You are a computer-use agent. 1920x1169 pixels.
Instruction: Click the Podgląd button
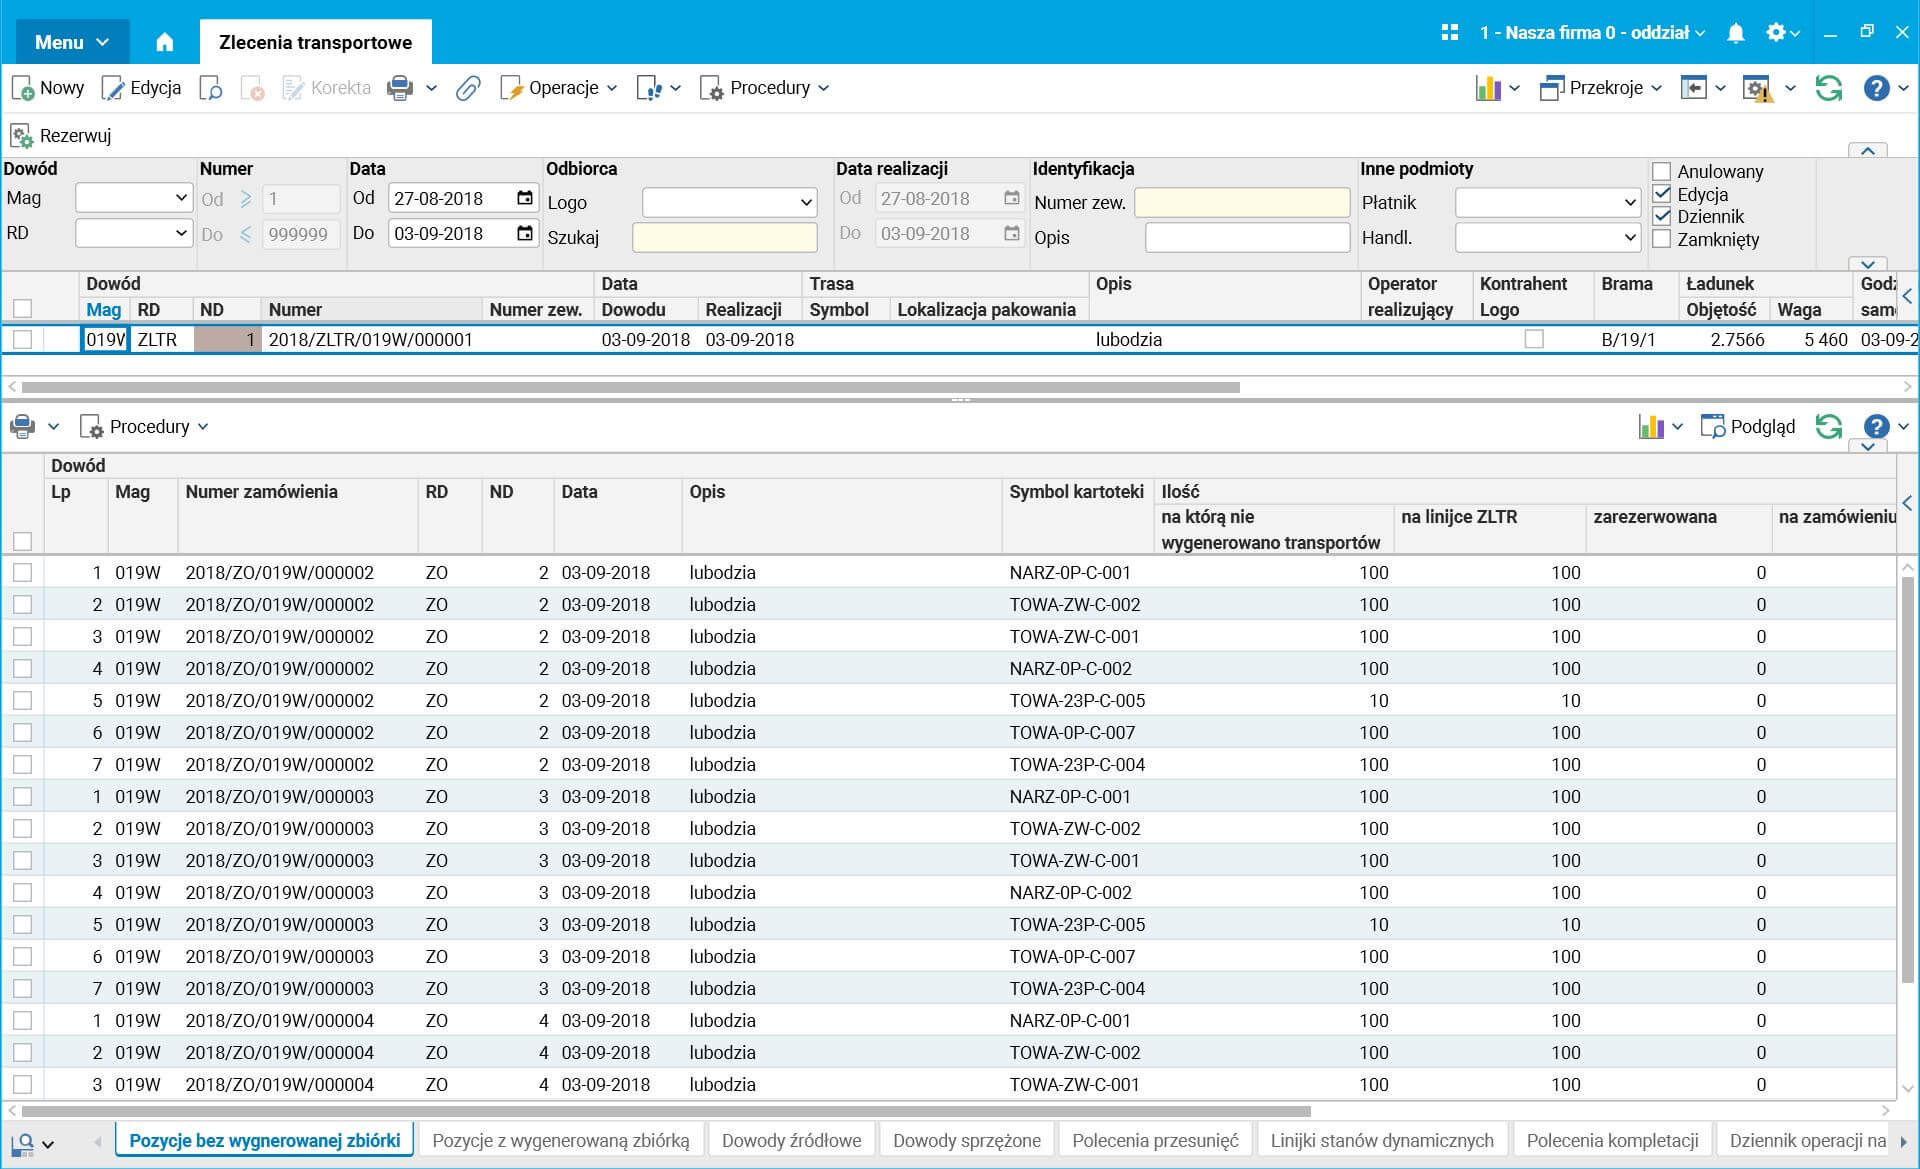click(1748, 427)
